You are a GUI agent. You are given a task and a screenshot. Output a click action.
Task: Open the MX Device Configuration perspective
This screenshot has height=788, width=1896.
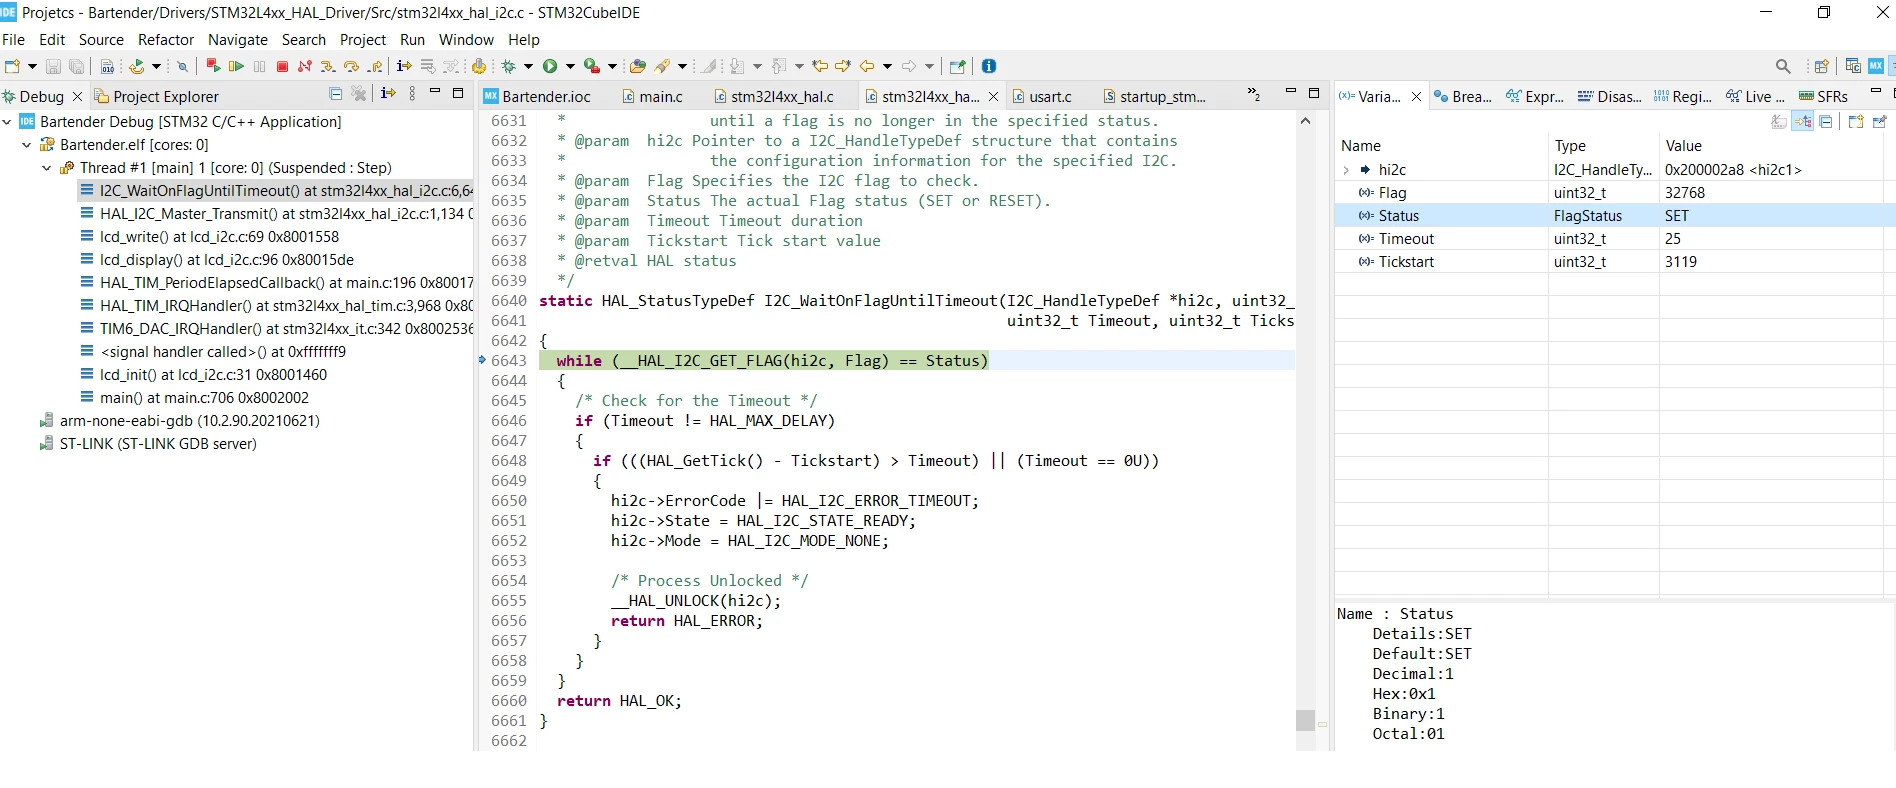1875,66
